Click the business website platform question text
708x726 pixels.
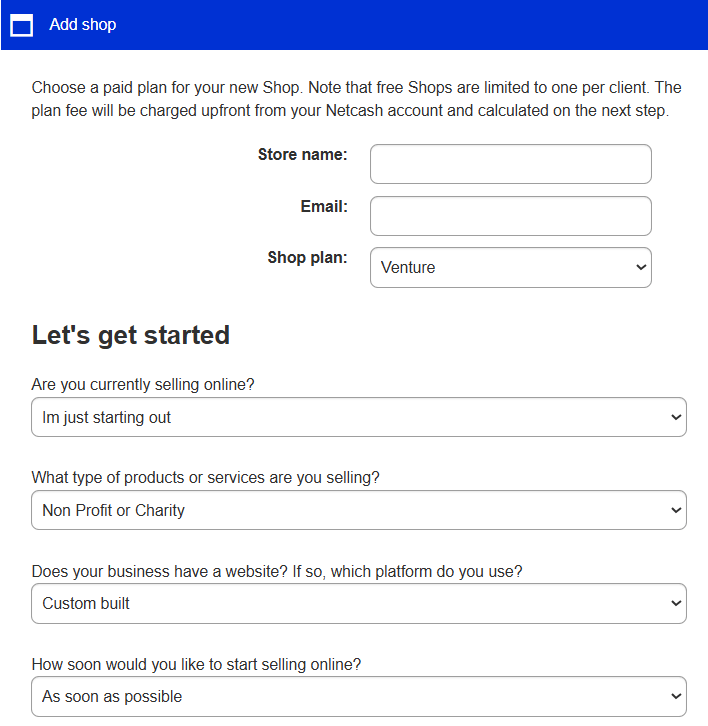[277, 572]
